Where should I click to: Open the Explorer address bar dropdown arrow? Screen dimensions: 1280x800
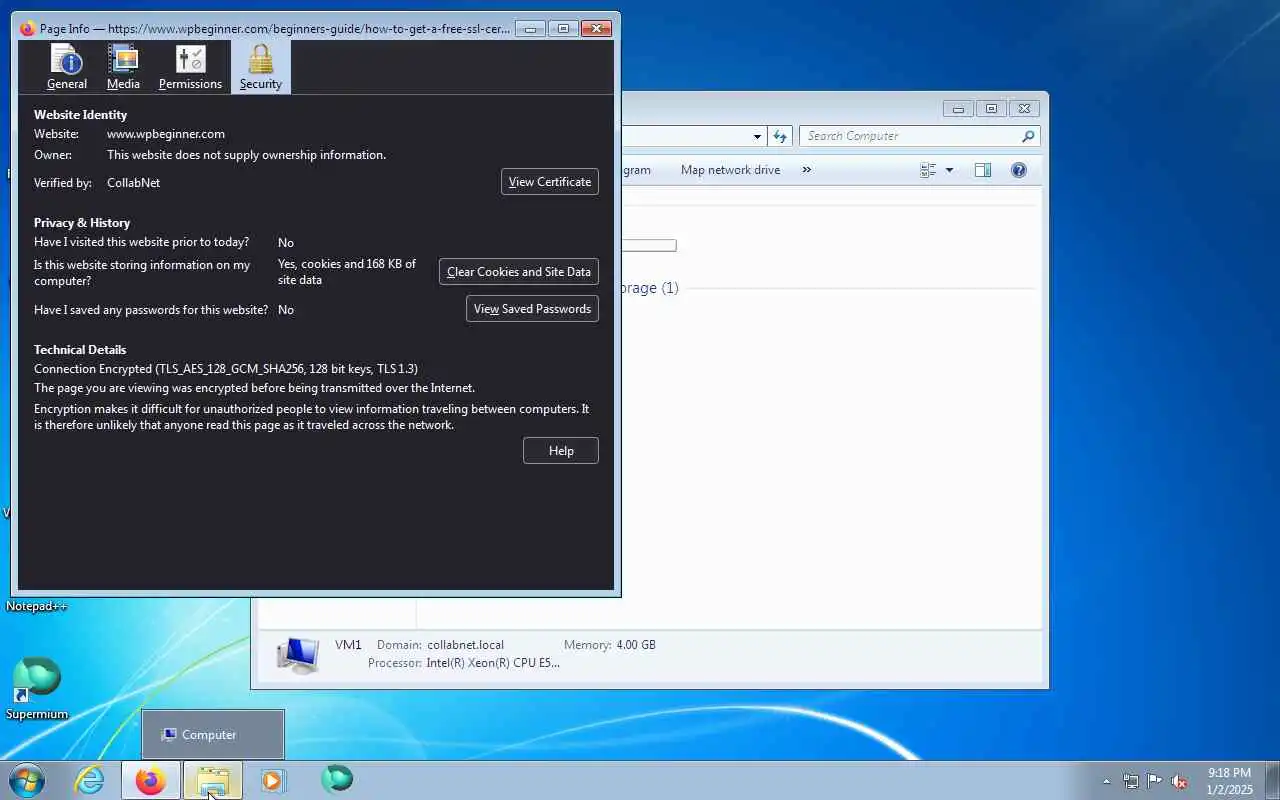tap(757, 136)
